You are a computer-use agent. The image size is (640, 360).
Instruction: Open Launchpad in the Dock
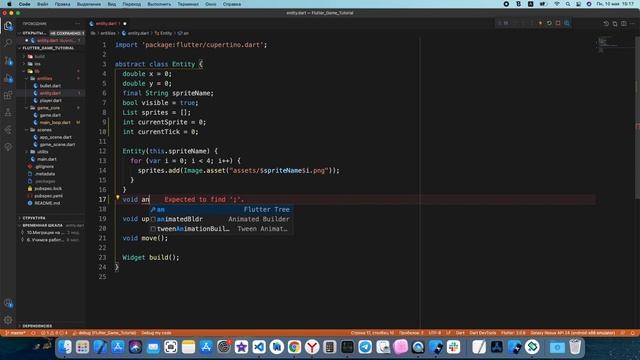tap(82, 347)
